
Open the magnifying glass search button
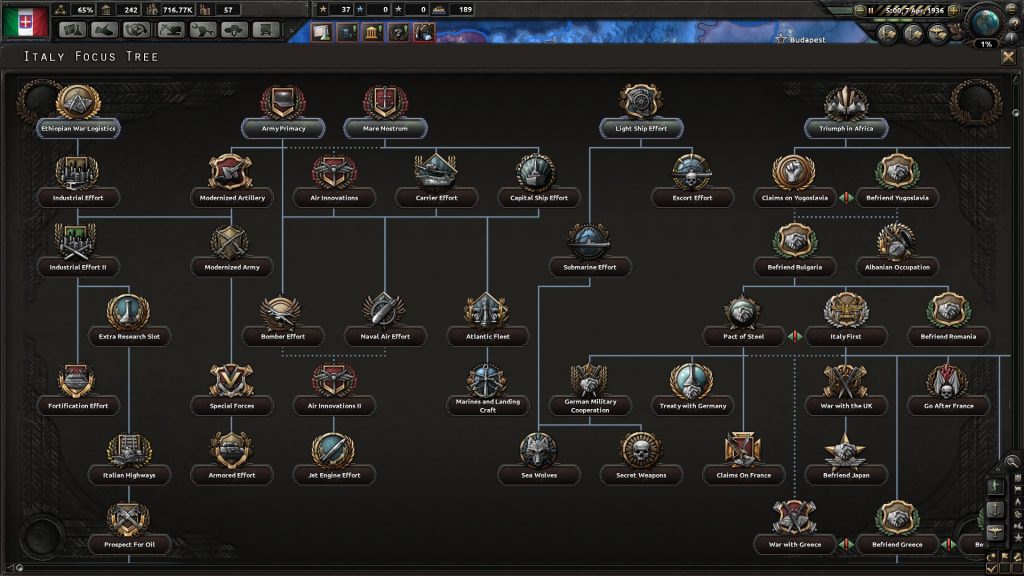[1011, 462]
